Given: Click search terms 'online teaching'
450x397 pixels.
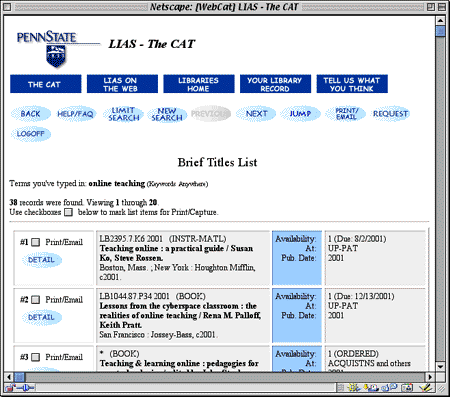Looking at the screenshot, I should click(117, 183).
